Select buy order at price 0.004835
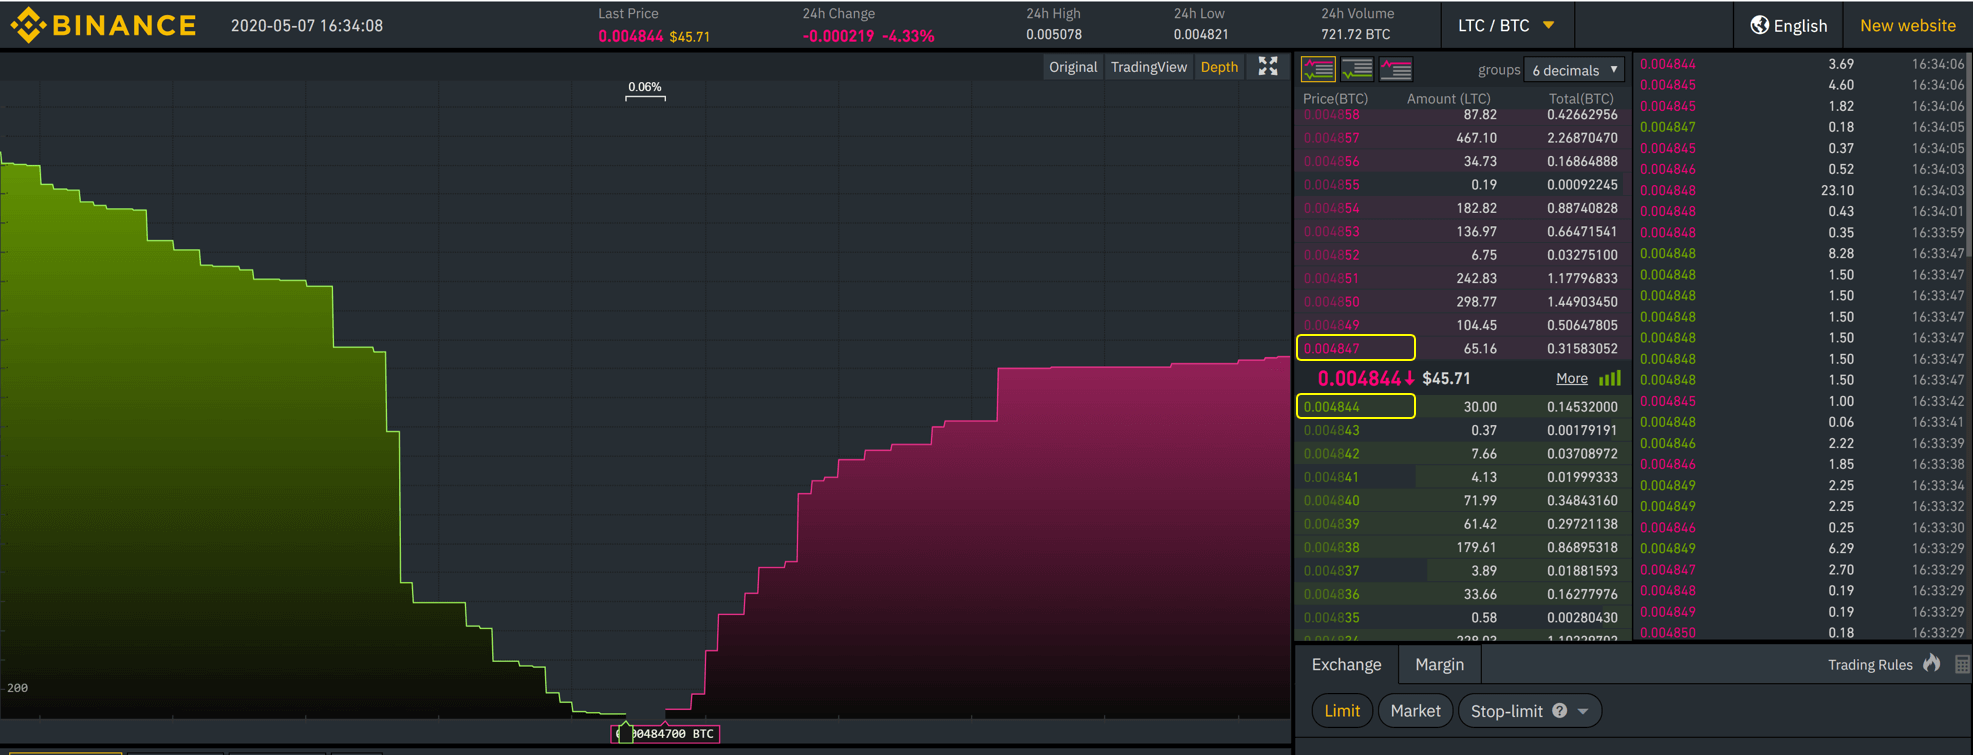 click(1463, 618)
